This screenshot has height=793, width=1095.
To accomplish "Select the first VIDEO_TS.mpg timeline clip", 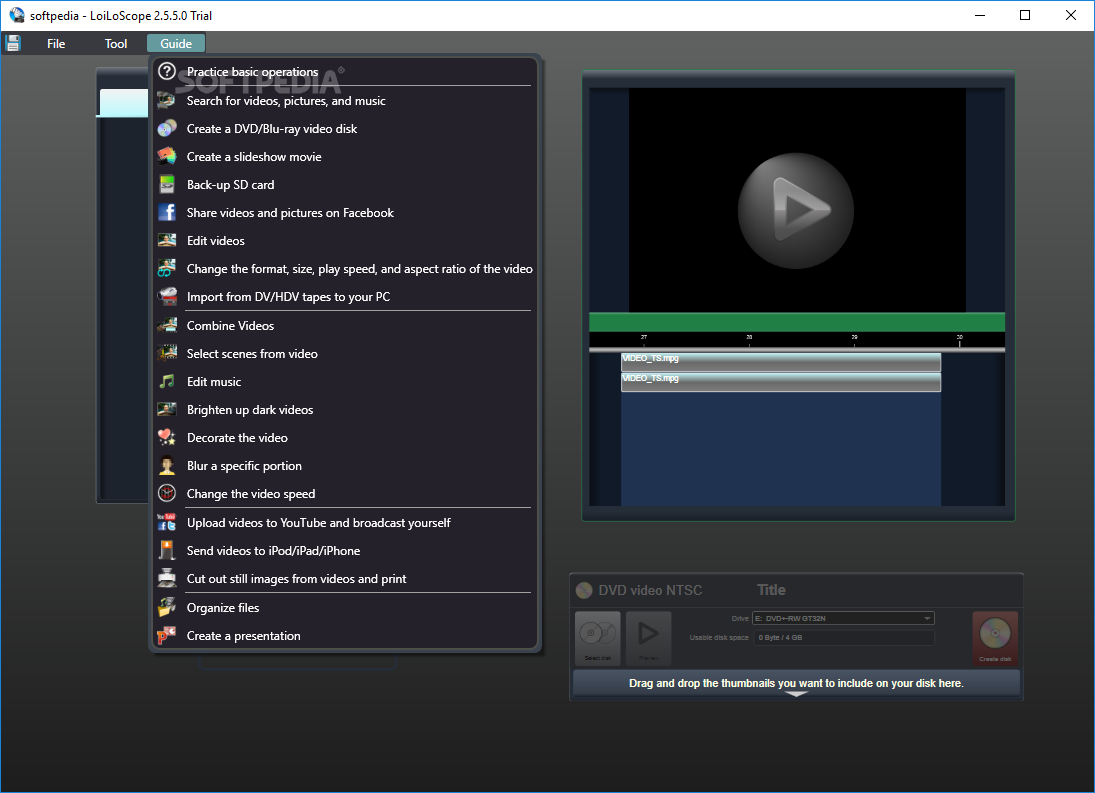I will [781, 362].
